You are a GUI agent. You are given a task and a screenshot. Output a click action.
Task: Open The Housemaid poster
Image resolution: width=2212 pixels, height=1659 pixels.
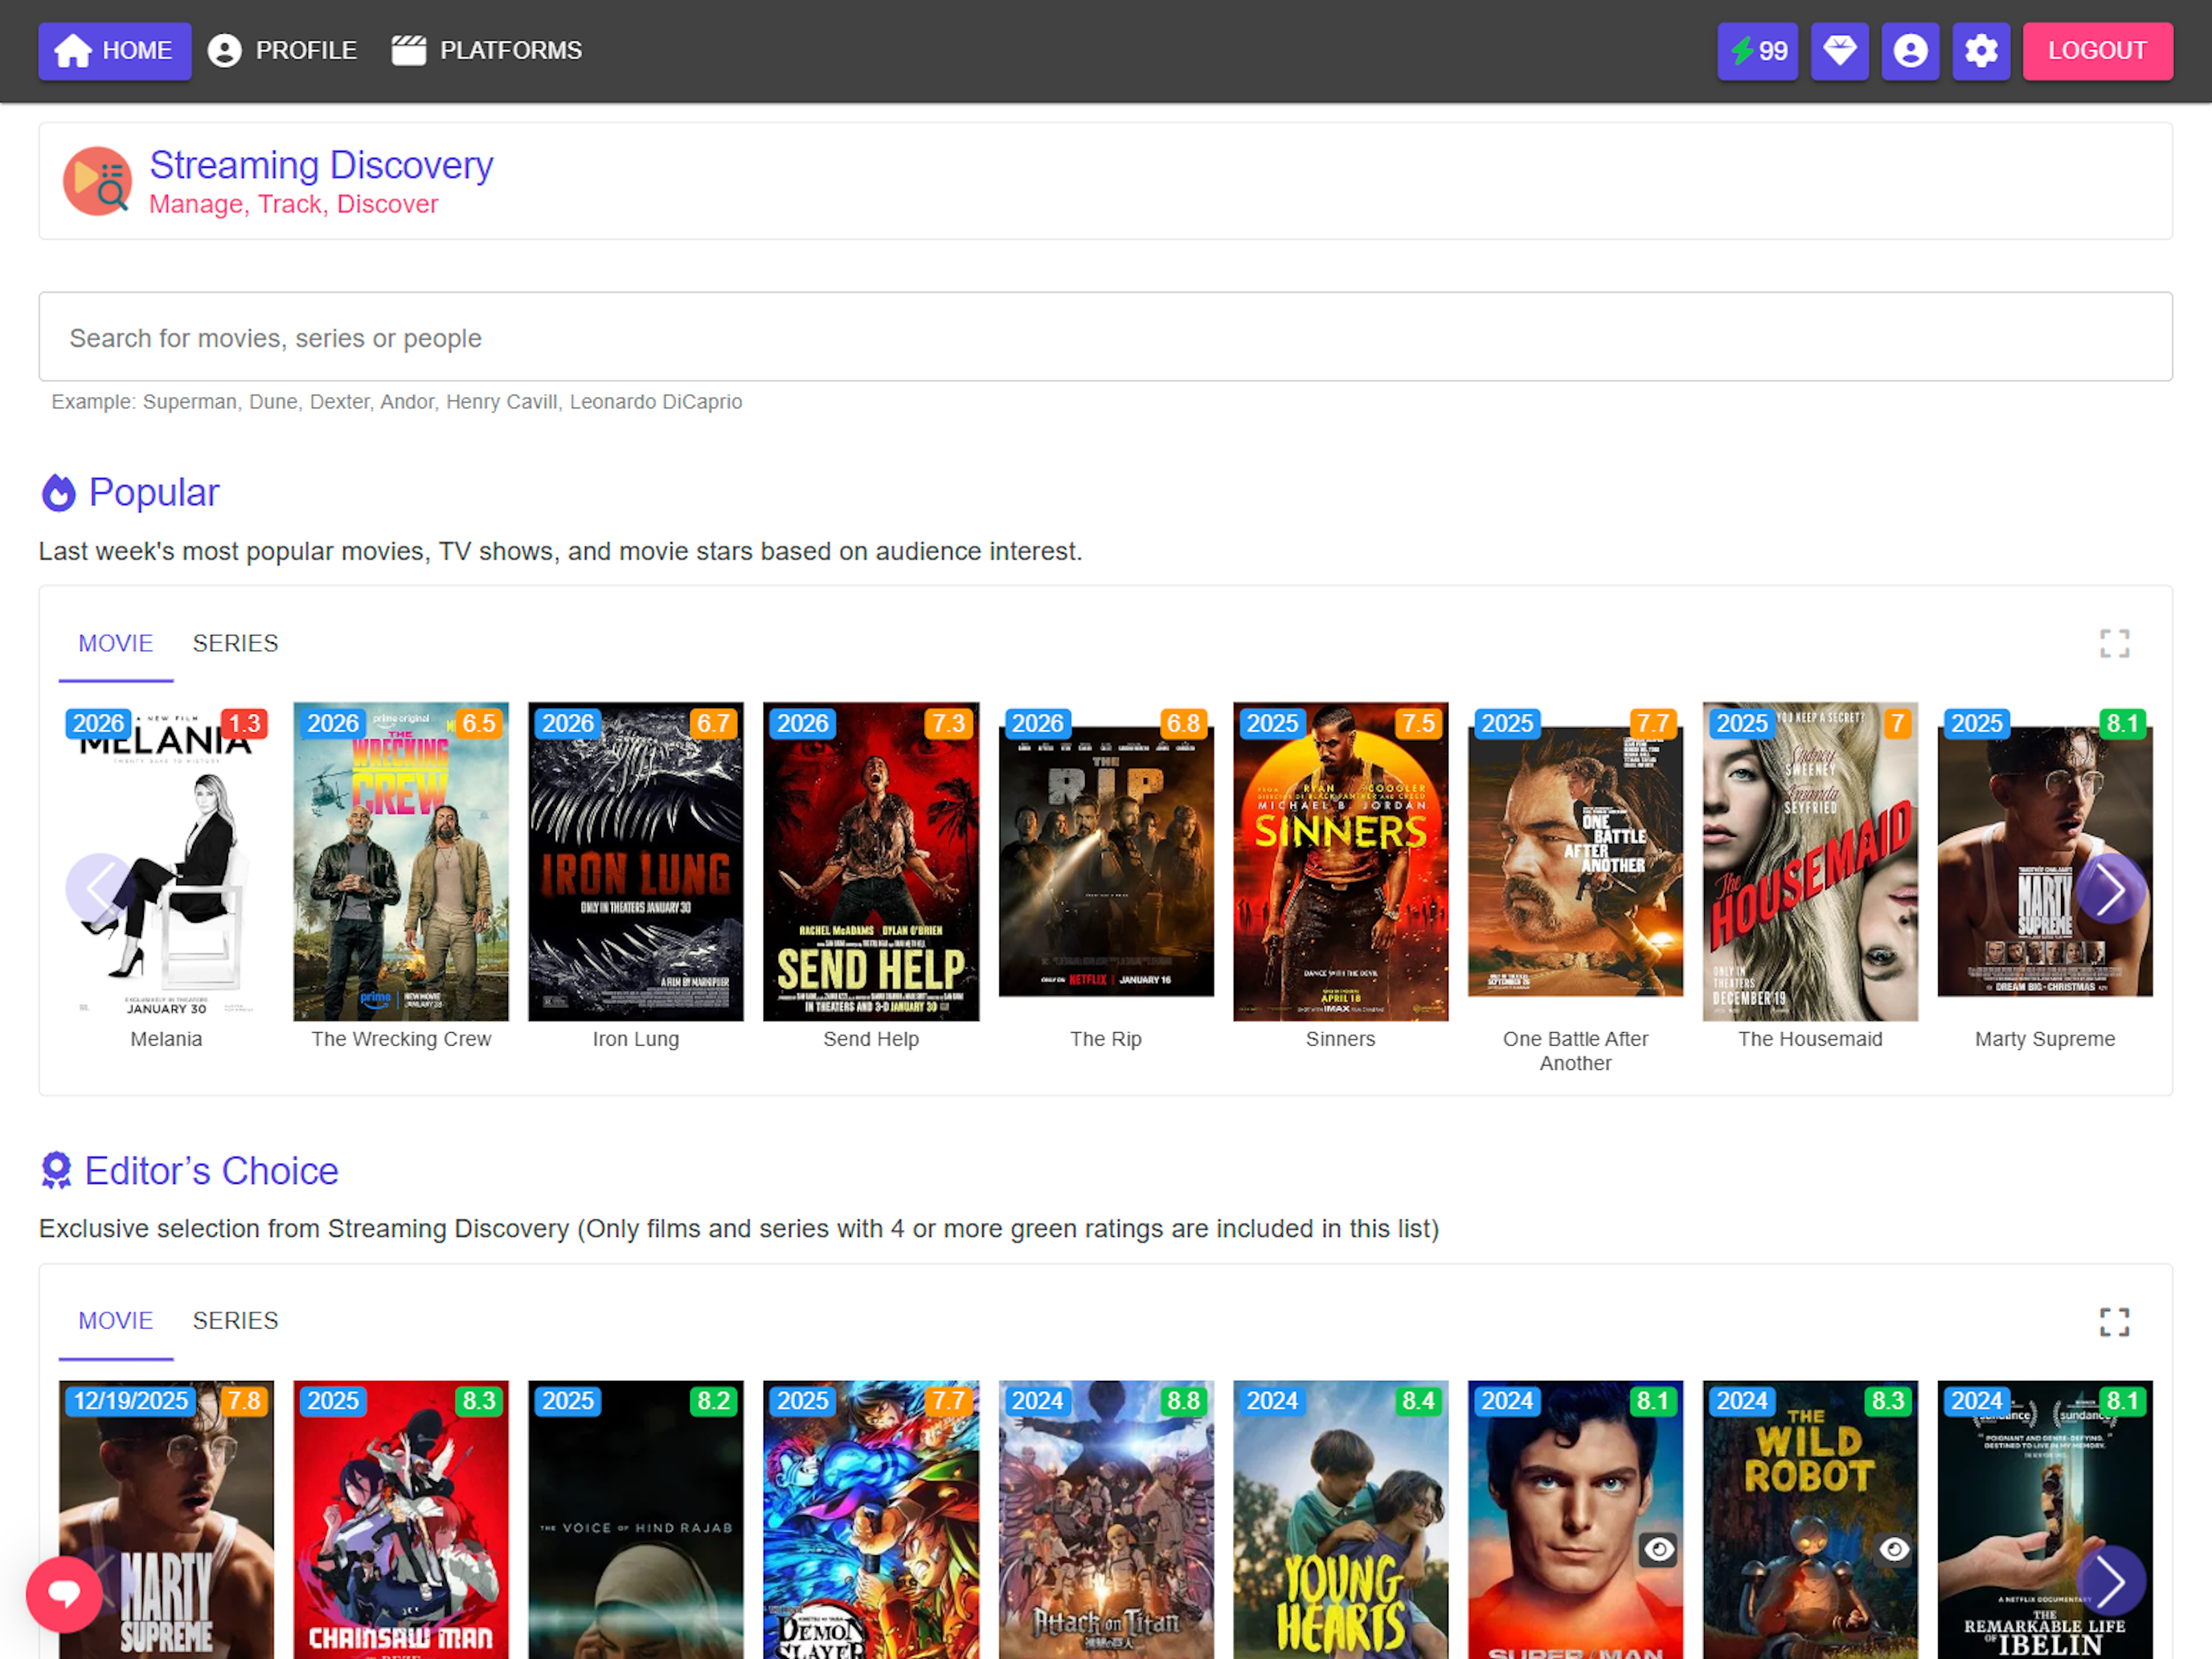1810,861
